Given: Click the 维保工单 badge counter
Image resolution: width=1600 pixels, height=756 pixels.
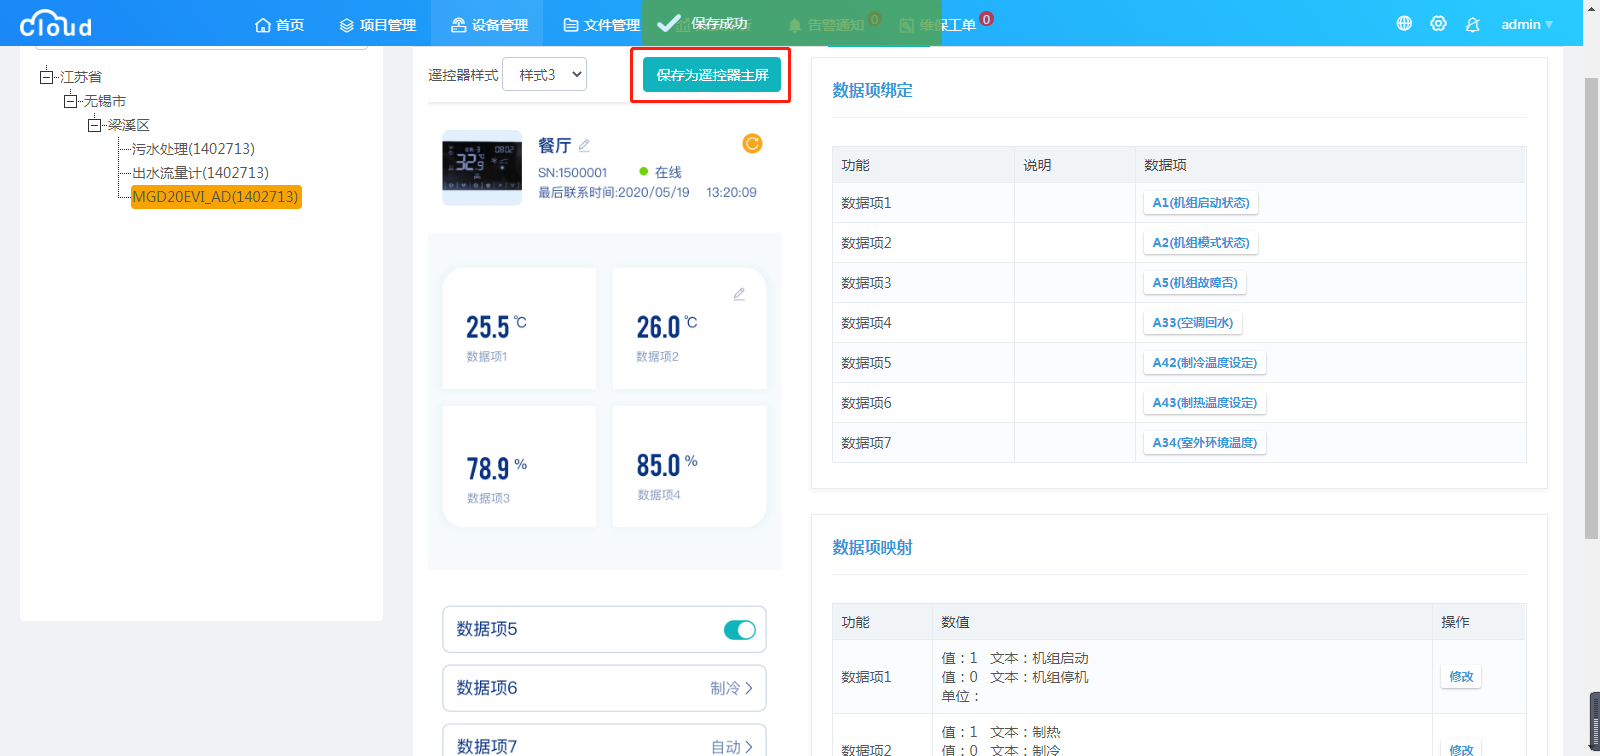Looking at the screenshot, I should [x=986, y=18].
